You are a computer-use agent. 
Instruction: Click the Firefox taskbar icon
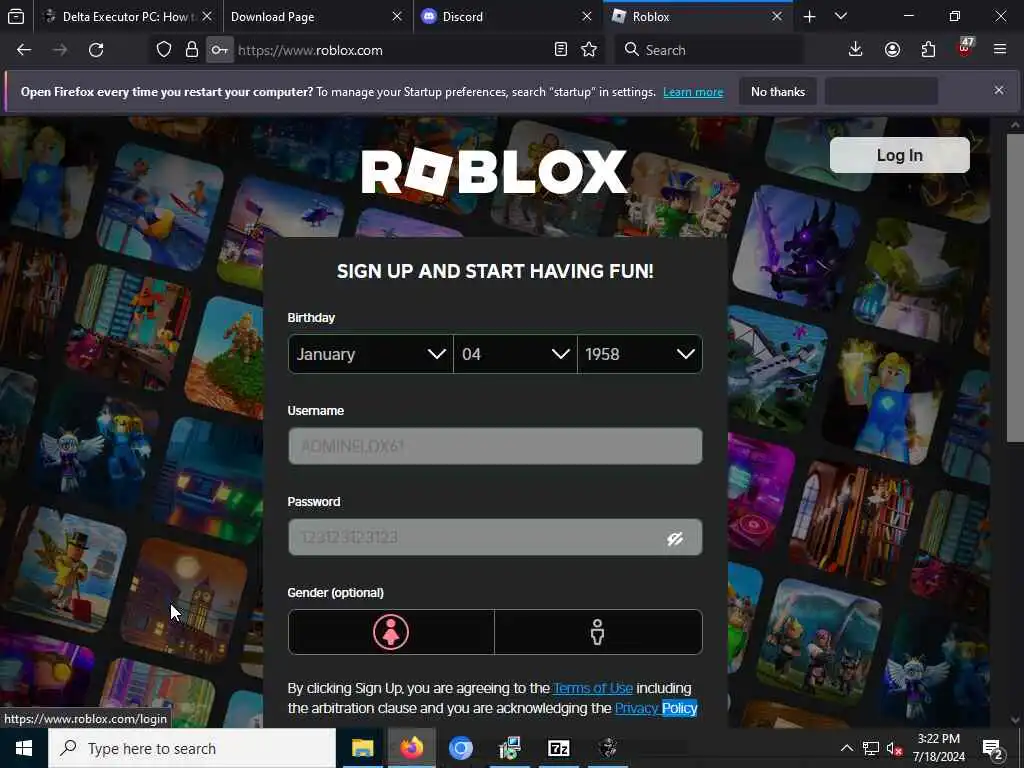[x=411, y=748]
